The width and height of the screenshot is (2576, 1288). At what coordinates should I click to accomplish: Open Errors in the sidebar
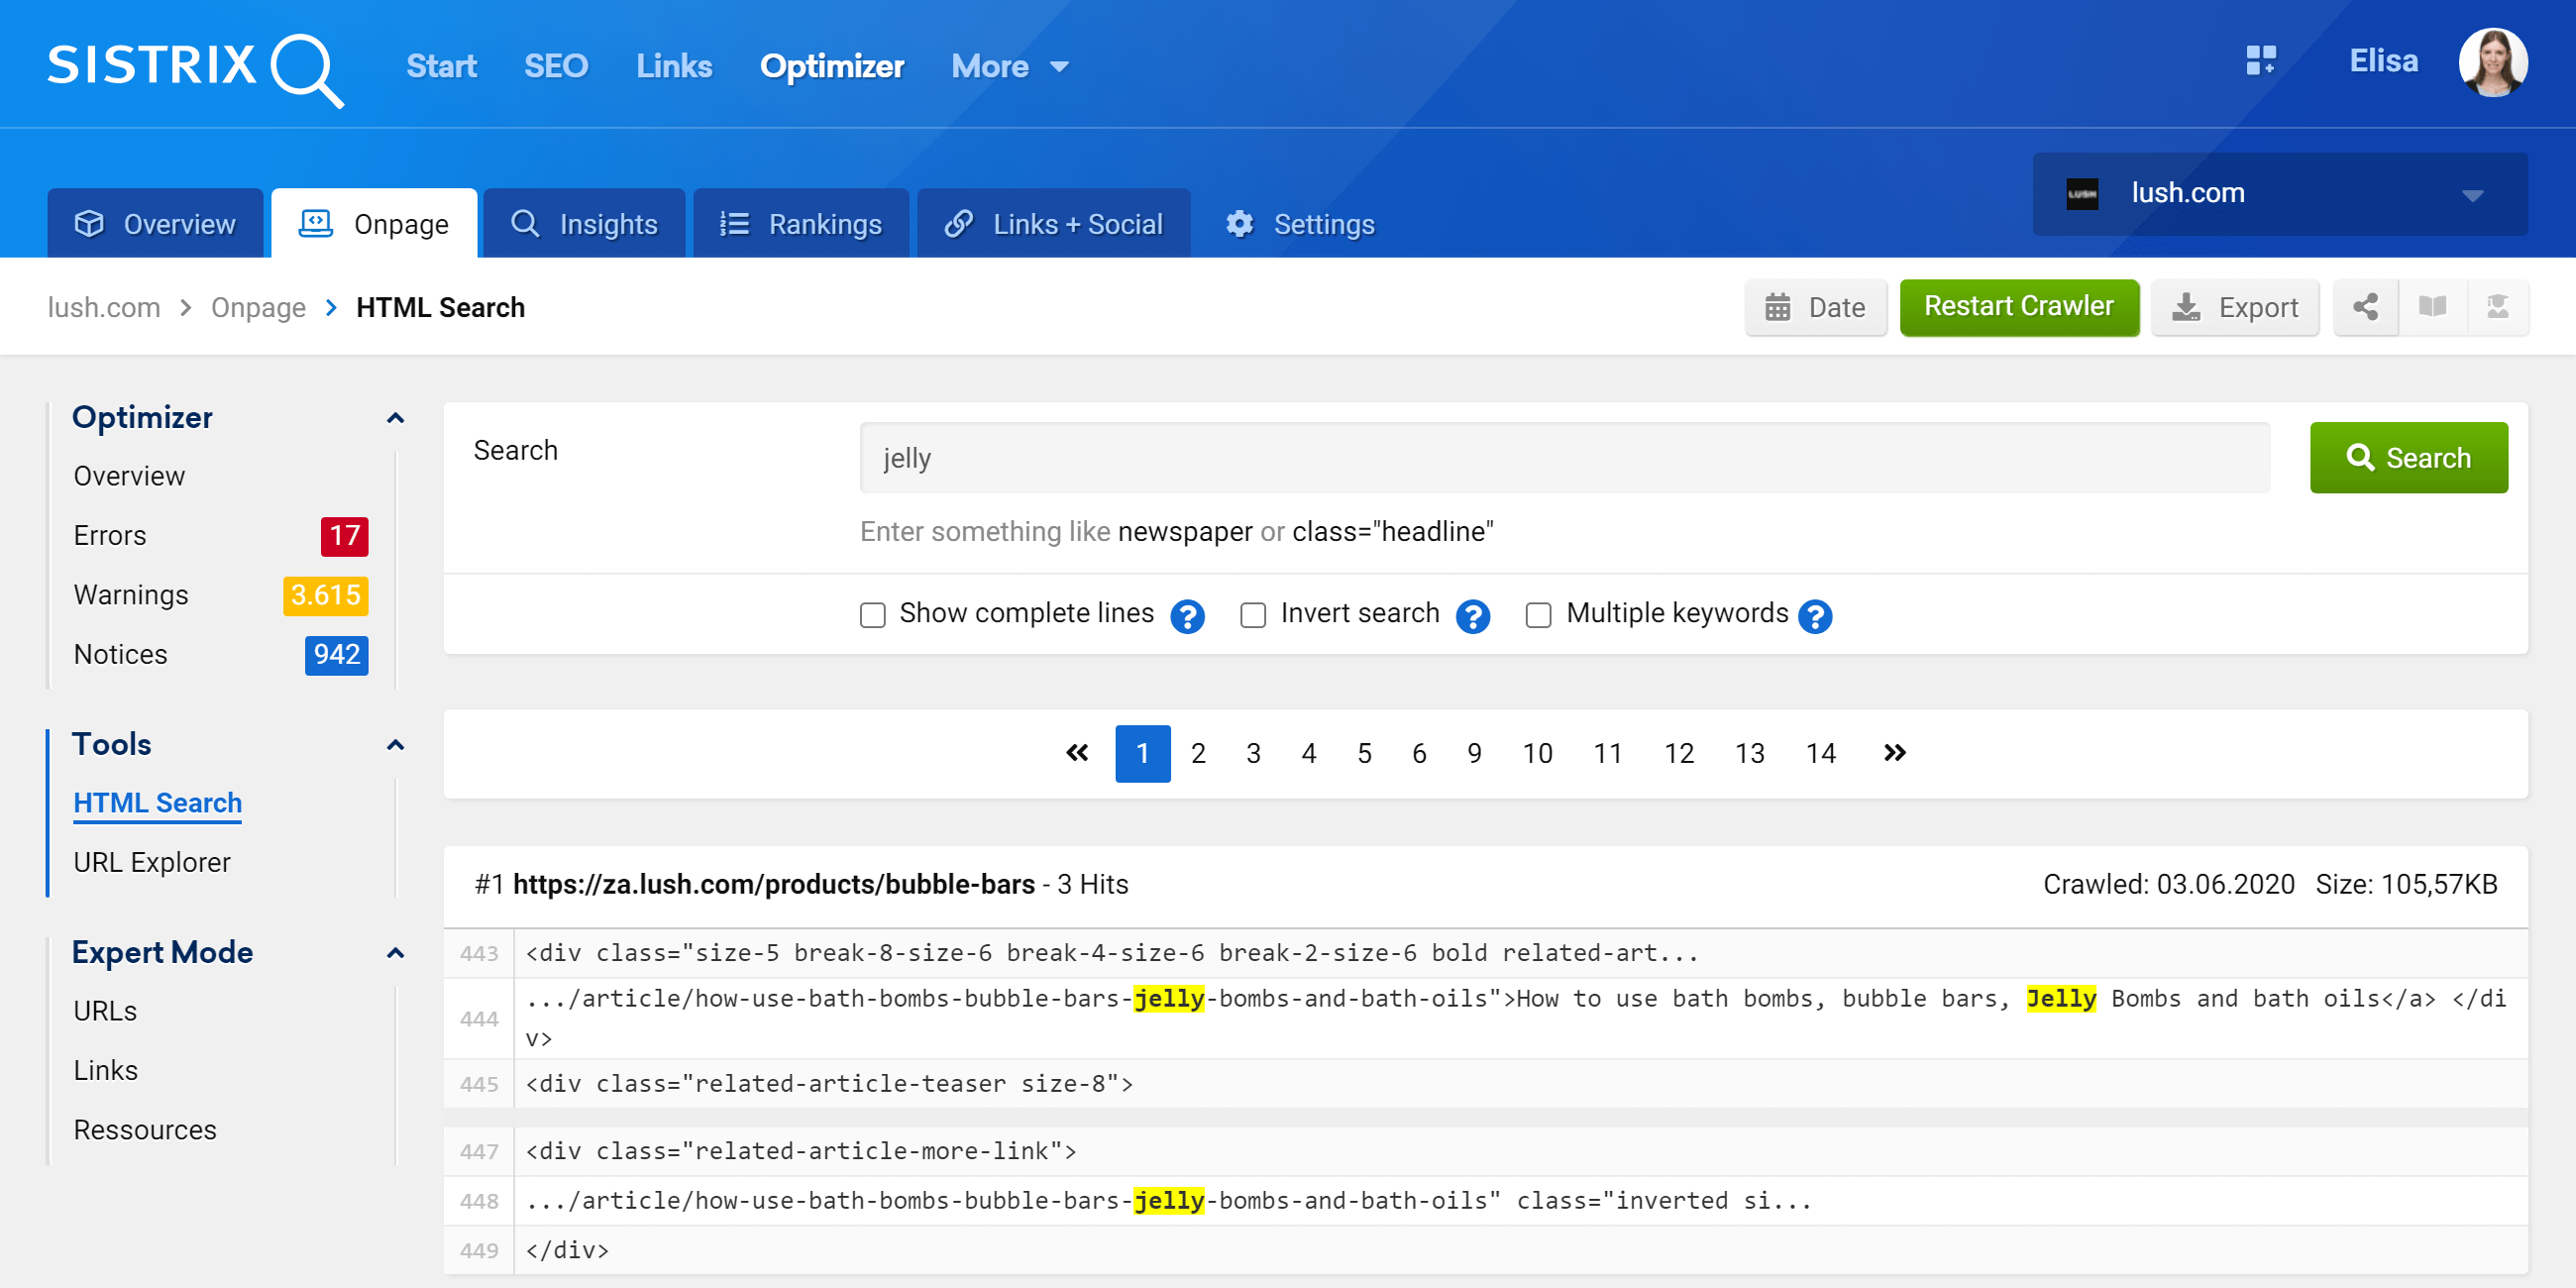point(110,536)
